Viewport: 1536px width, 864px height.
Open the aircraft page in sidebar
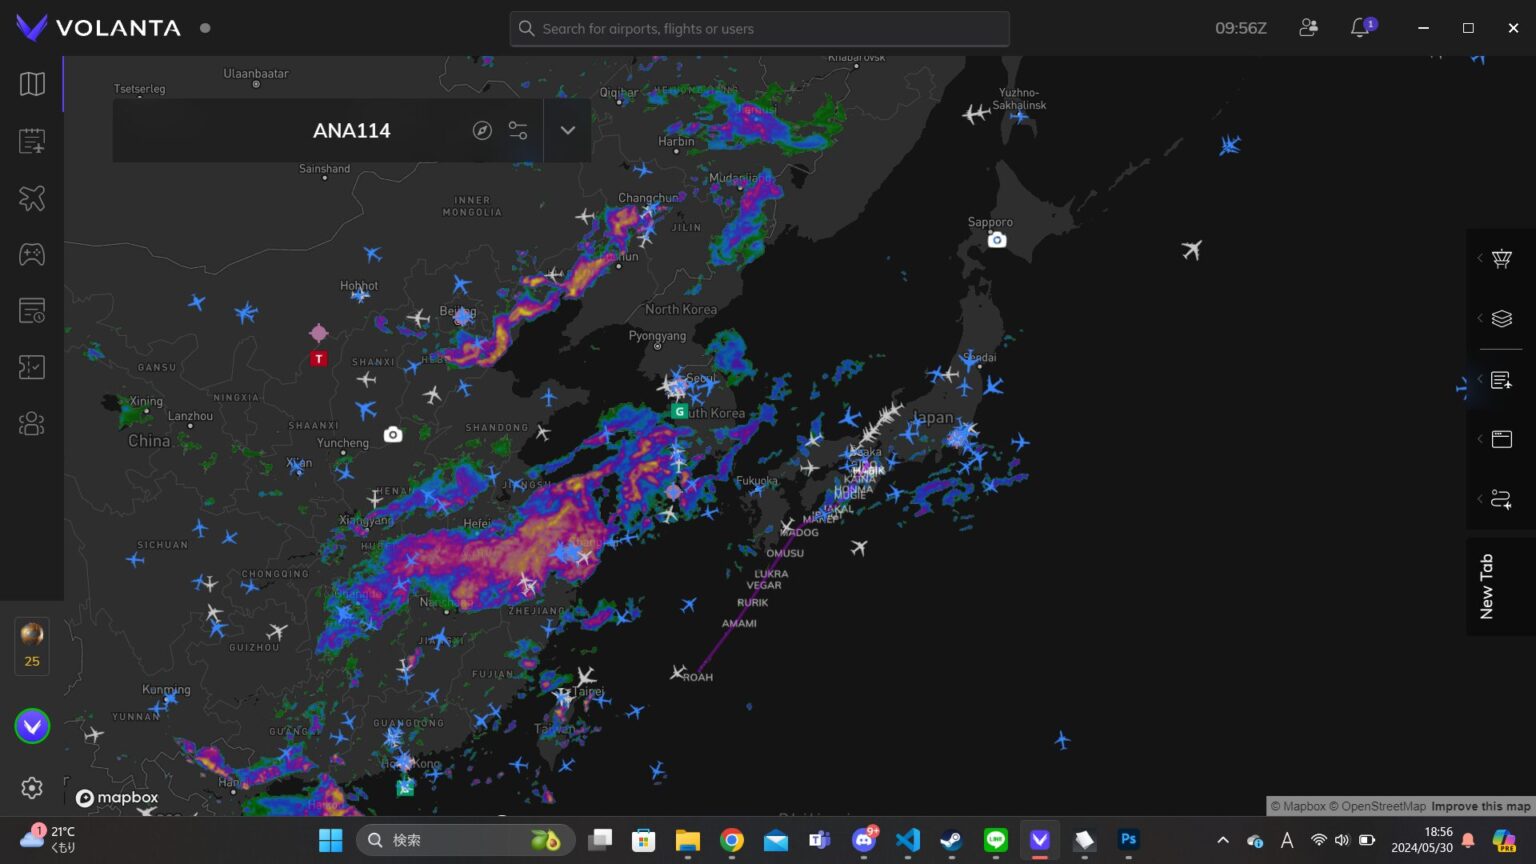coord(32,198)
